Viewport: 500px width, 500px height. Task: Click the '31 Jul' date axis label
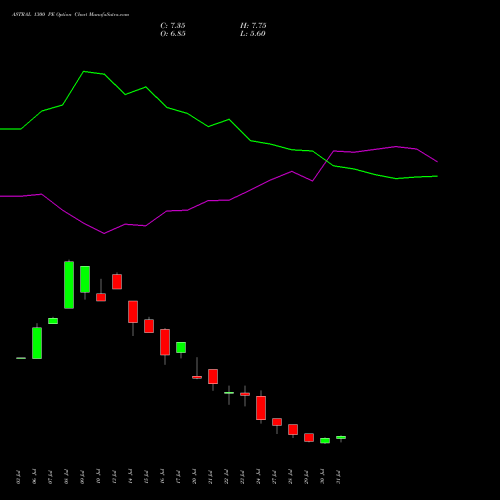[338, 477]
